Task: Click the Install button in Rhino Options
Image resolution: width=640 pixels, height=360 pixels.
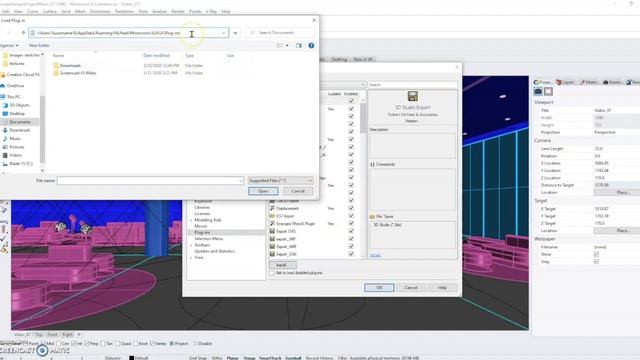Action: click(x=282, y=265)
